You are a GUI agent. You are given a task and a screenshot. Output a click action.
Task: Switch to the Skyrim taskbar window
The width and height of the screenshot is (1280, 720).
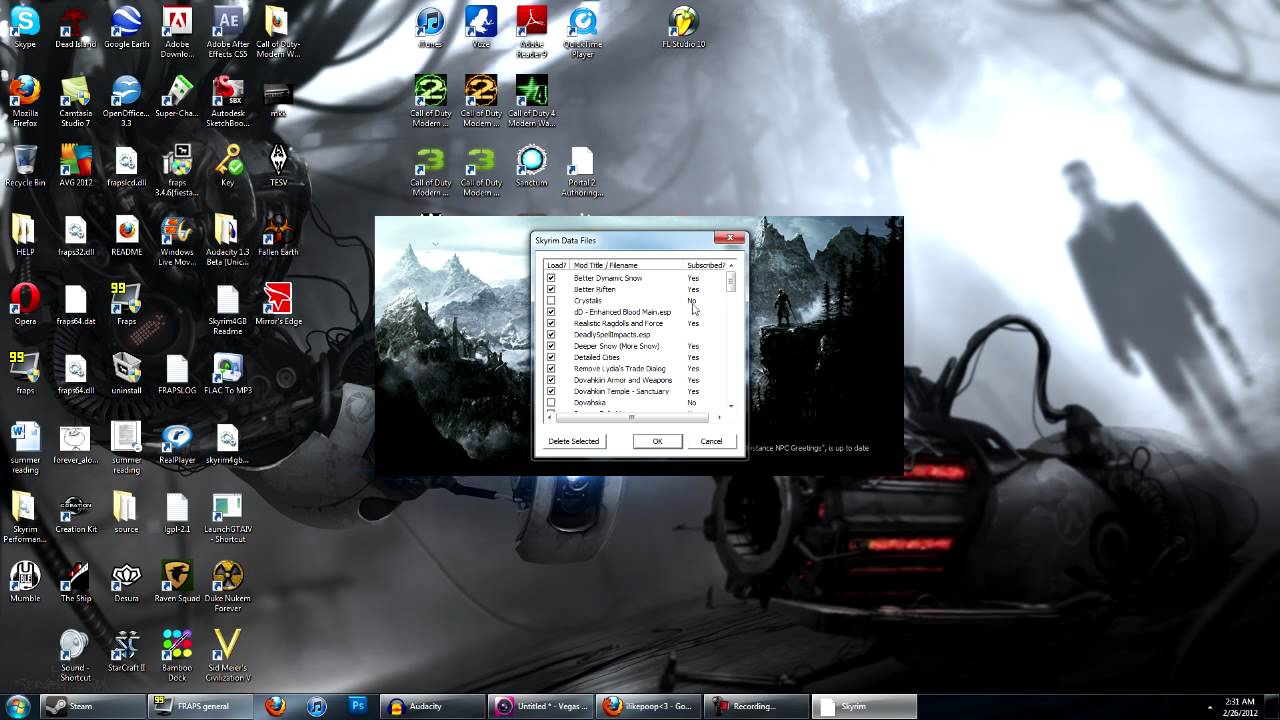(x=862, y=706)
